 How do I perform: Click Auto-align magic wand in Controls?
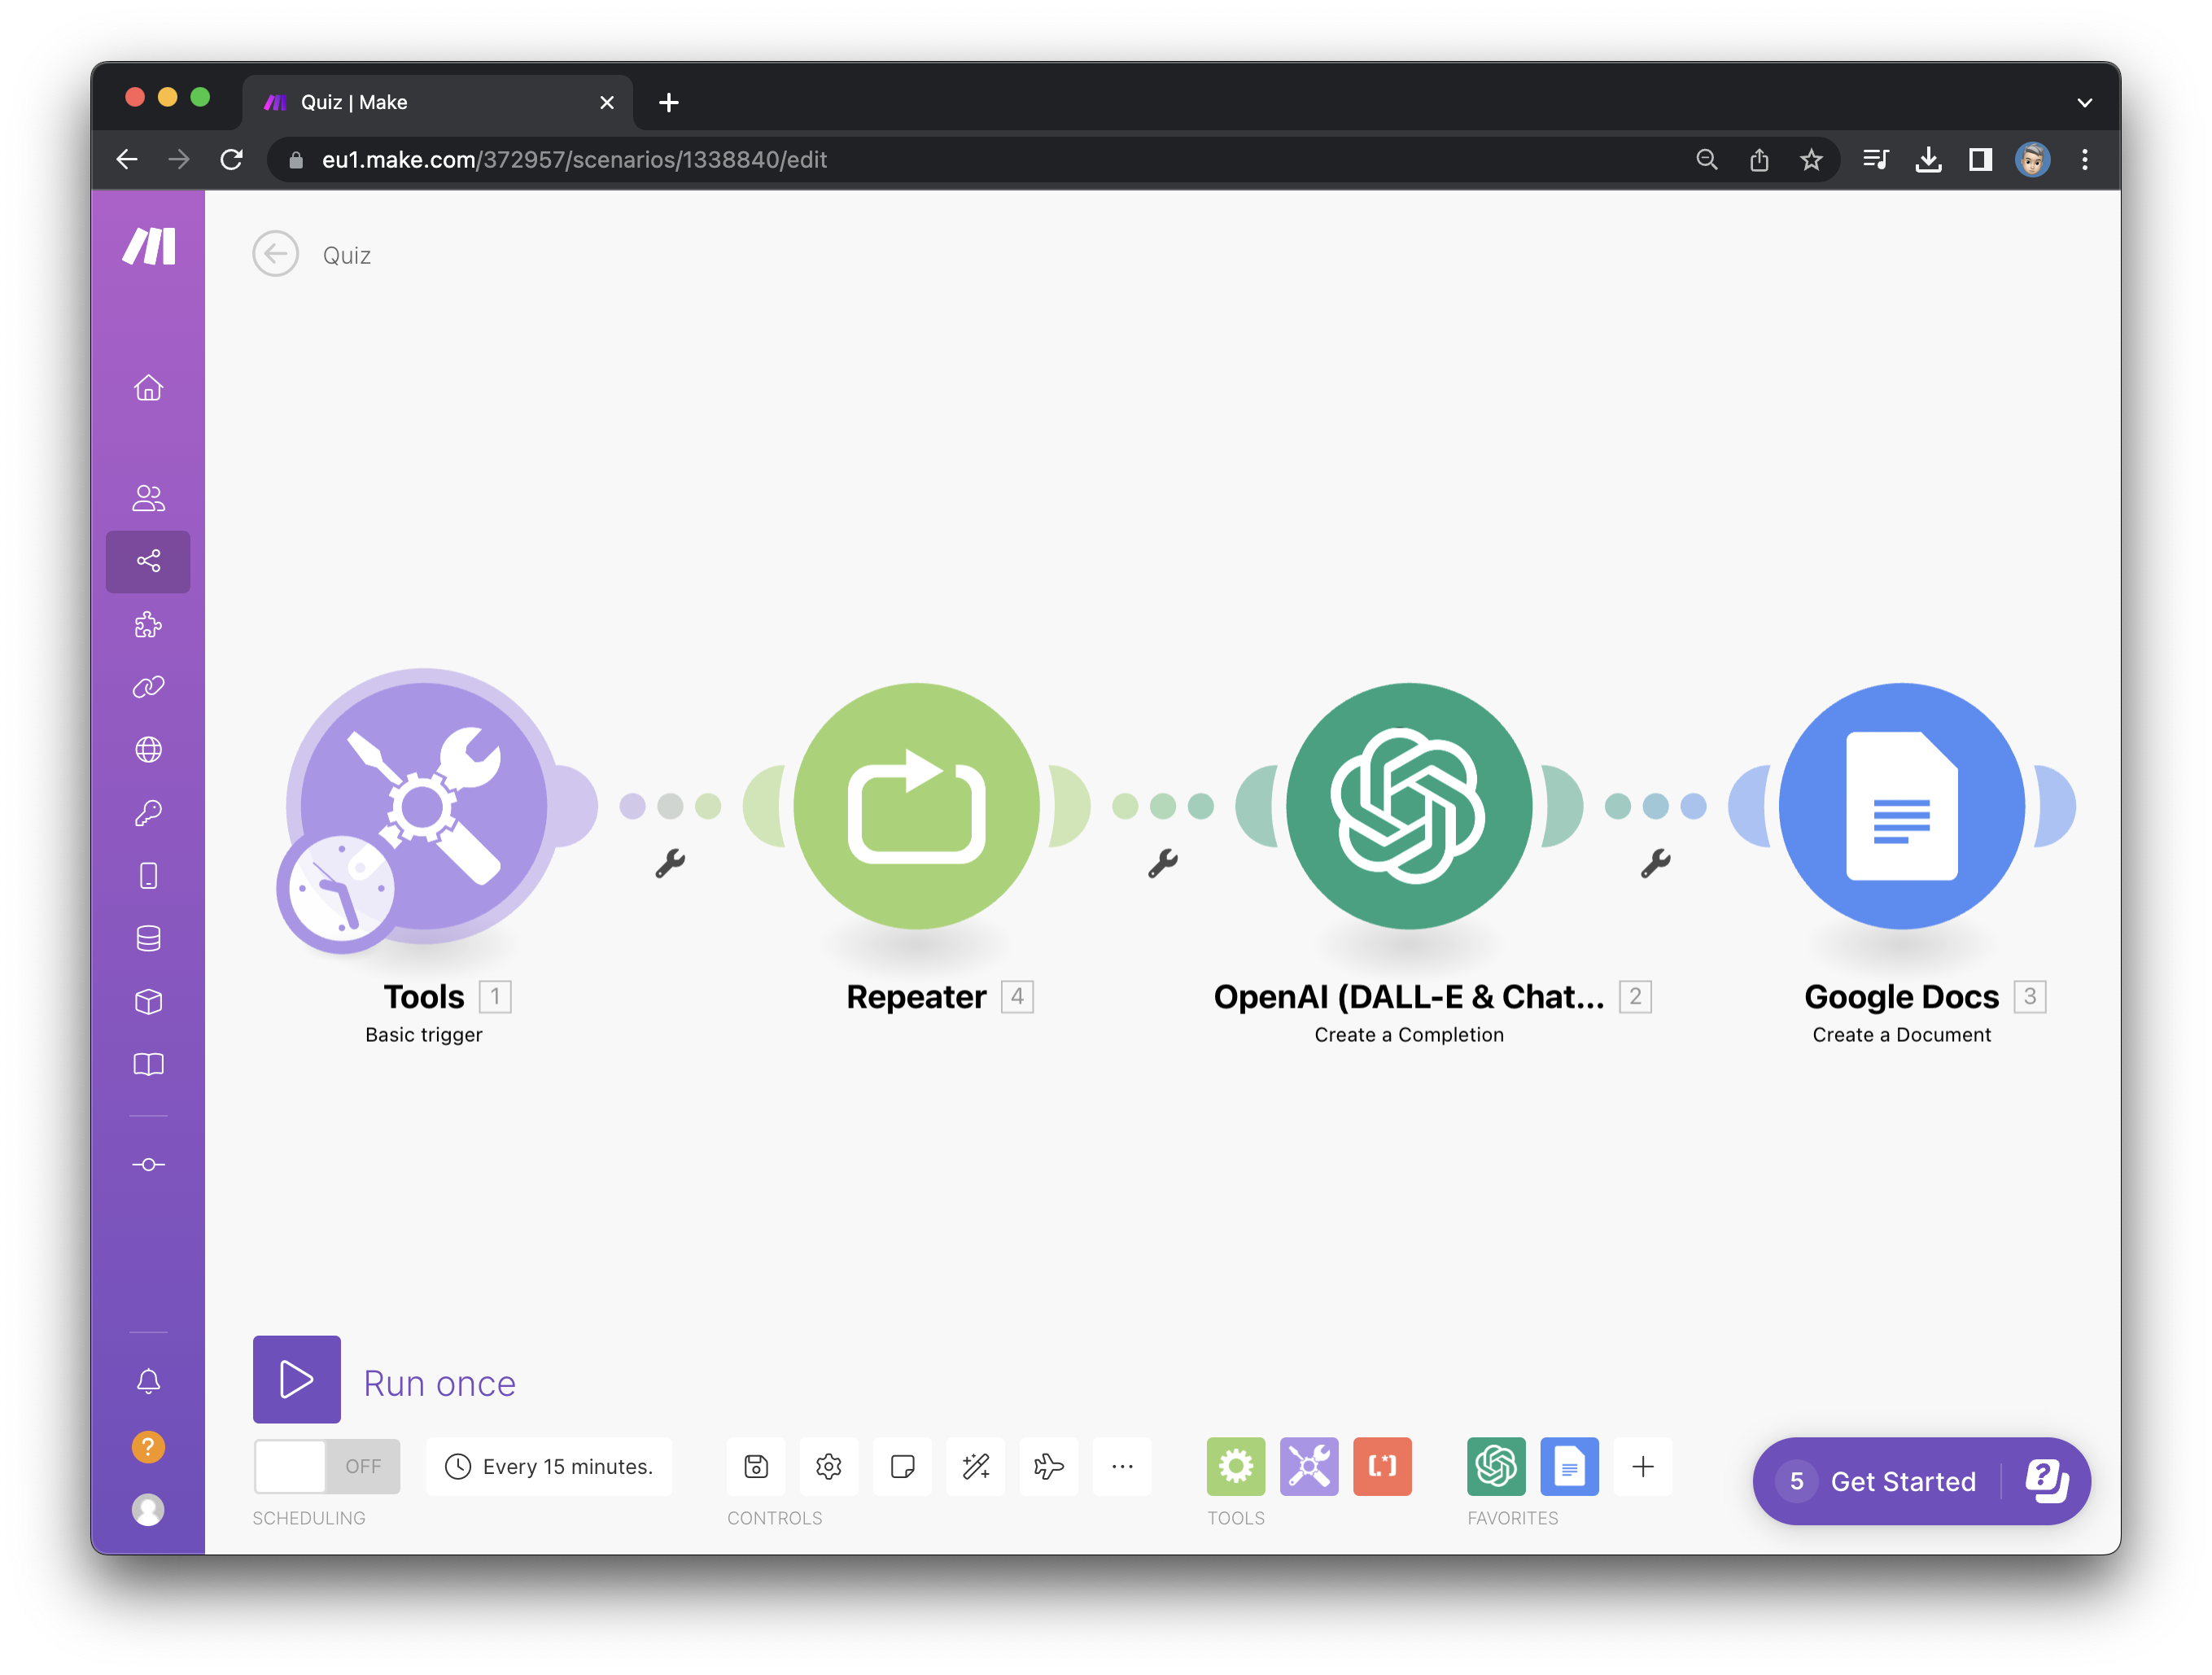click(x=976, y=1467)
